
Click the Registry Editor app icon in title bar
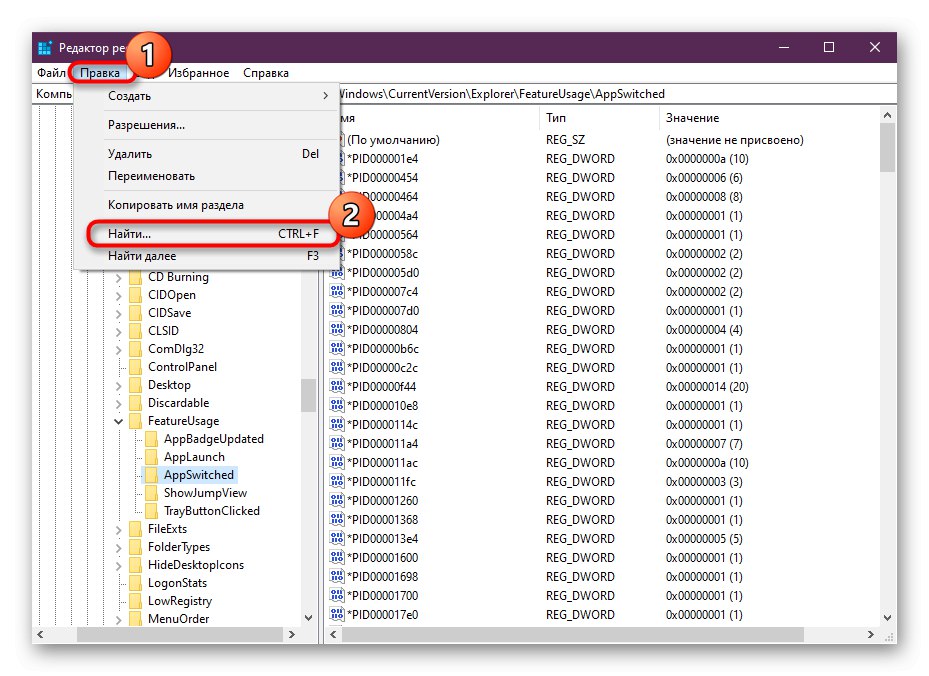45,48
